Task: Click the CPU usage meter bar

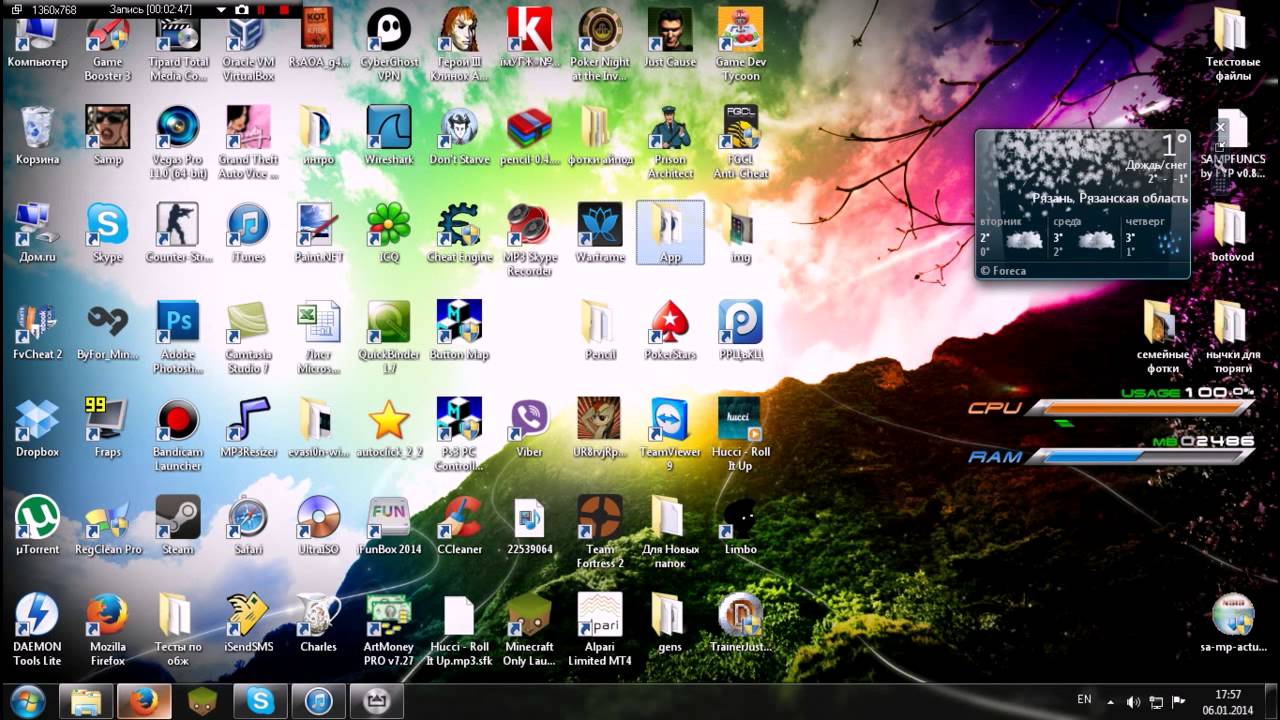Action: click(x=1139, y=408)
